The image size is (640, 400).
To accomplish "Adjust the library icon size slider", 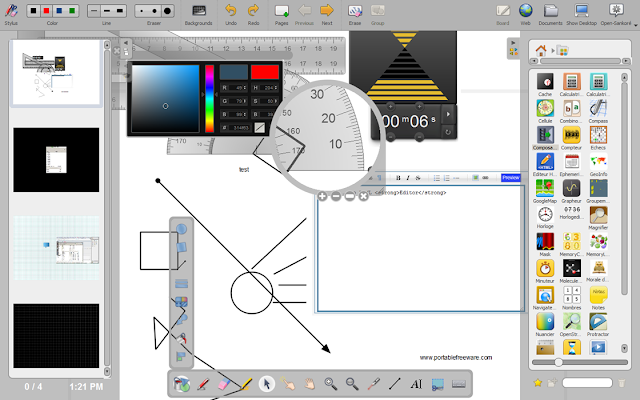I will 558,362.
